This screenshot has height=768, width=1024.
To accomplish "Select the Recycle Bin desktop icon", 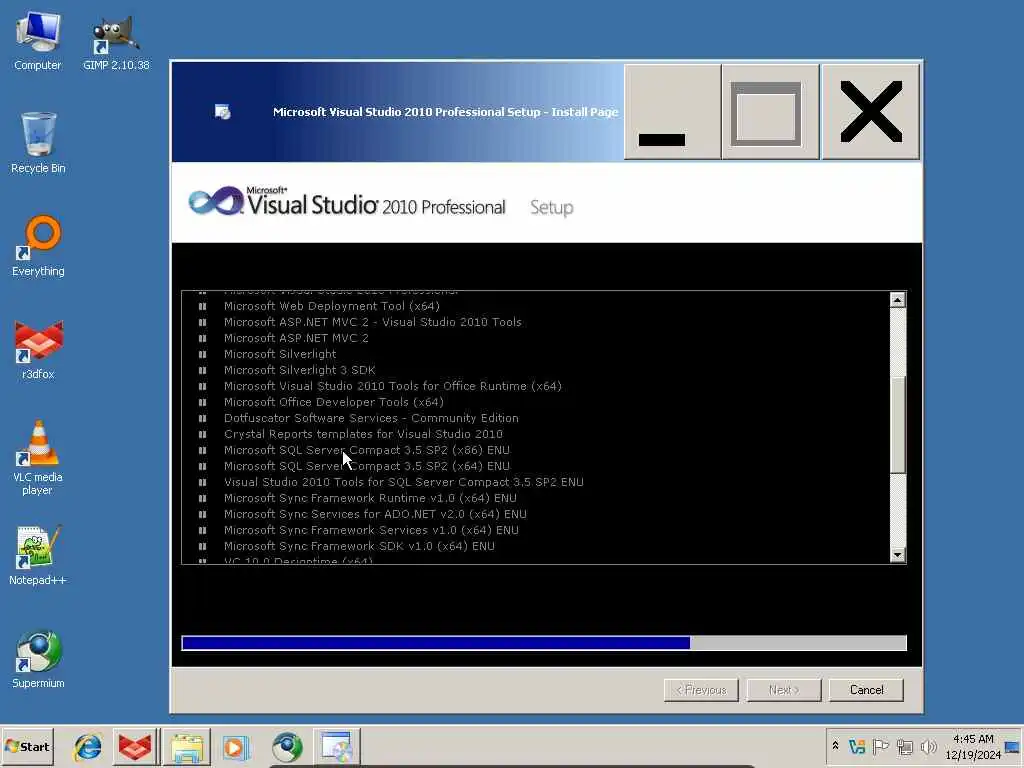I will tap(38, 142).
